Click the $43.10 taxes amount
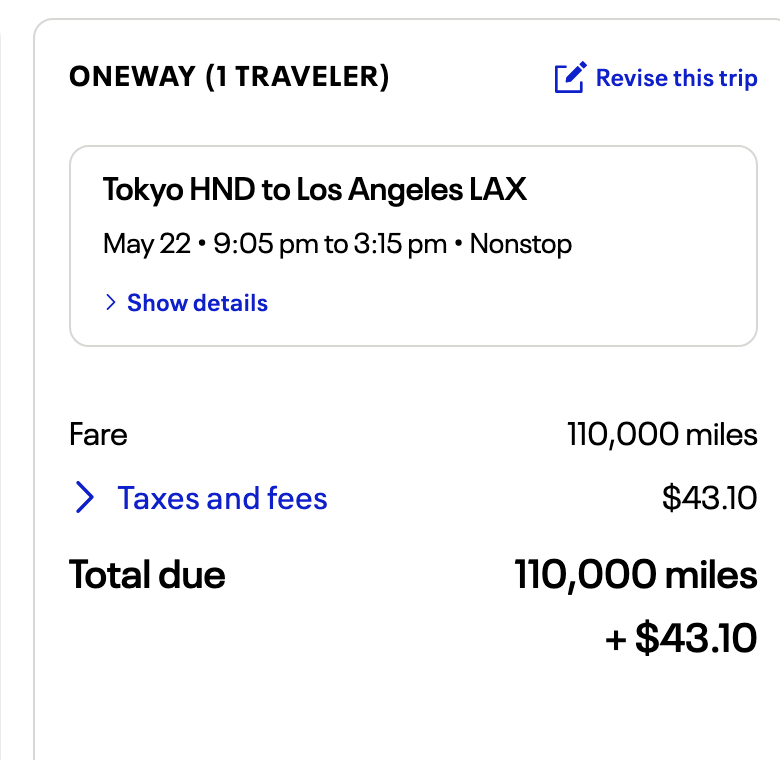Image resolution: width=780 pixels, height=760 pixels. [x=709, y=497]
